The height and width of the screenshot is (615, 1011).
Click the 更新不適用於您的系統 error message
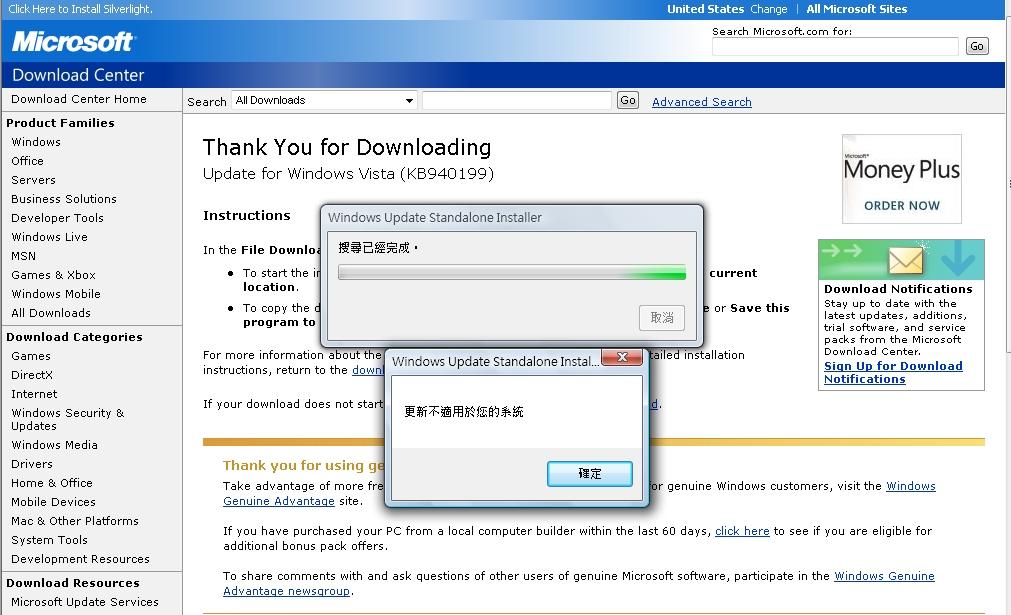point(464,412)
